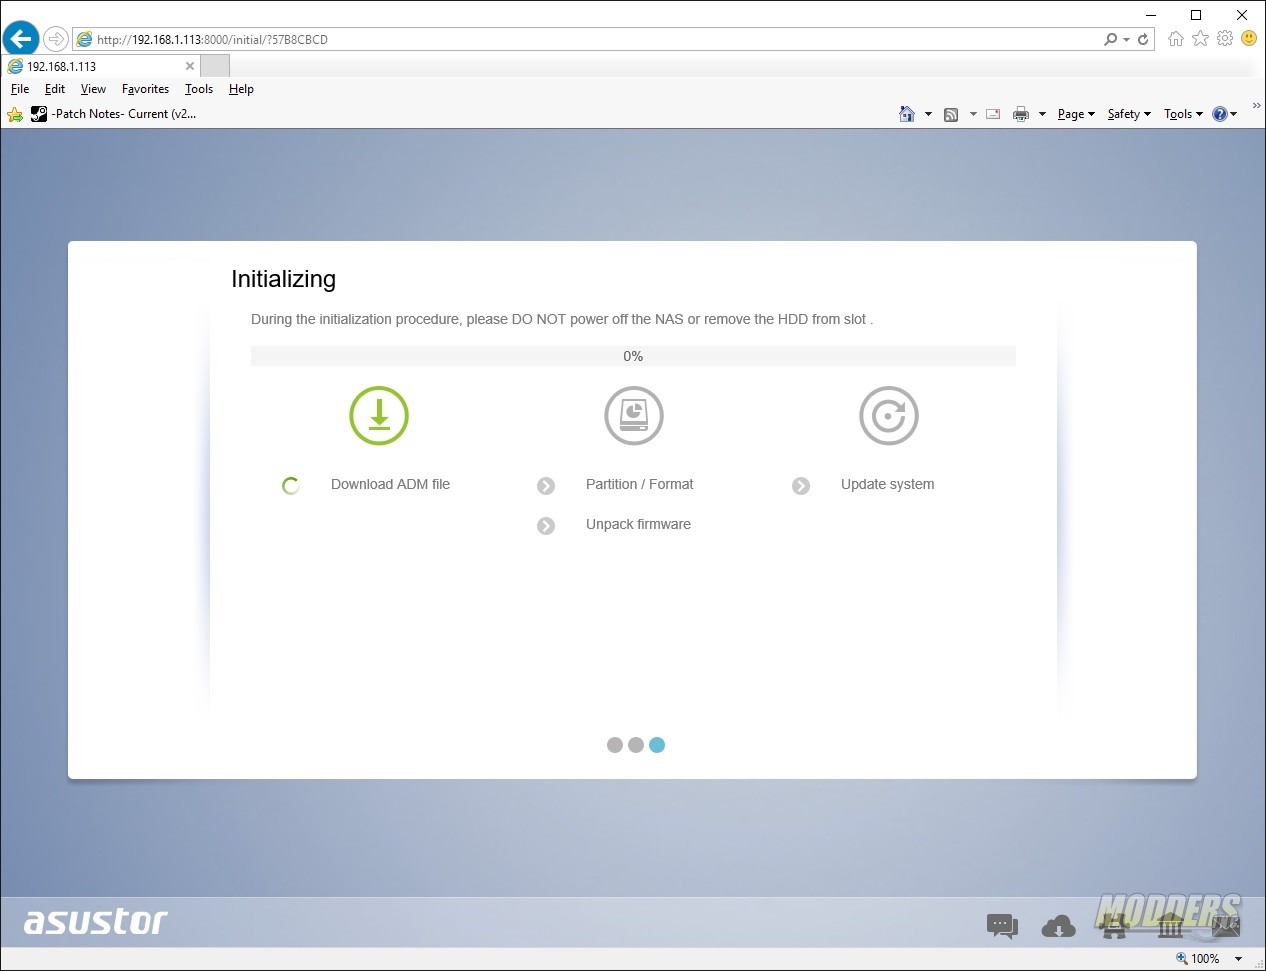Expand the Print options dropdown arrow
The height and width of the screenshot is (971, 1266).
point(1042,114)
